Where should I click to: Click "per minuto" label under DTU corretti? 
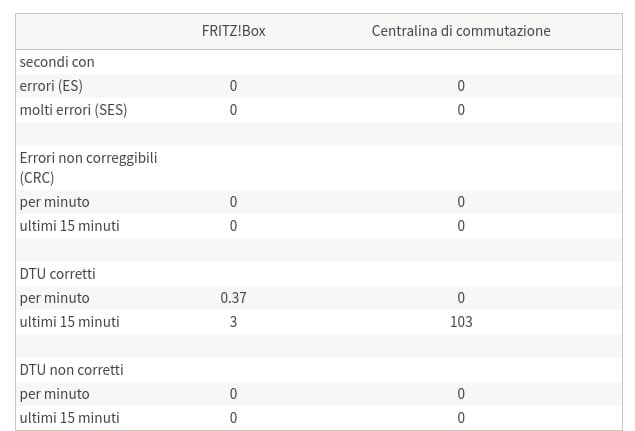54,298
